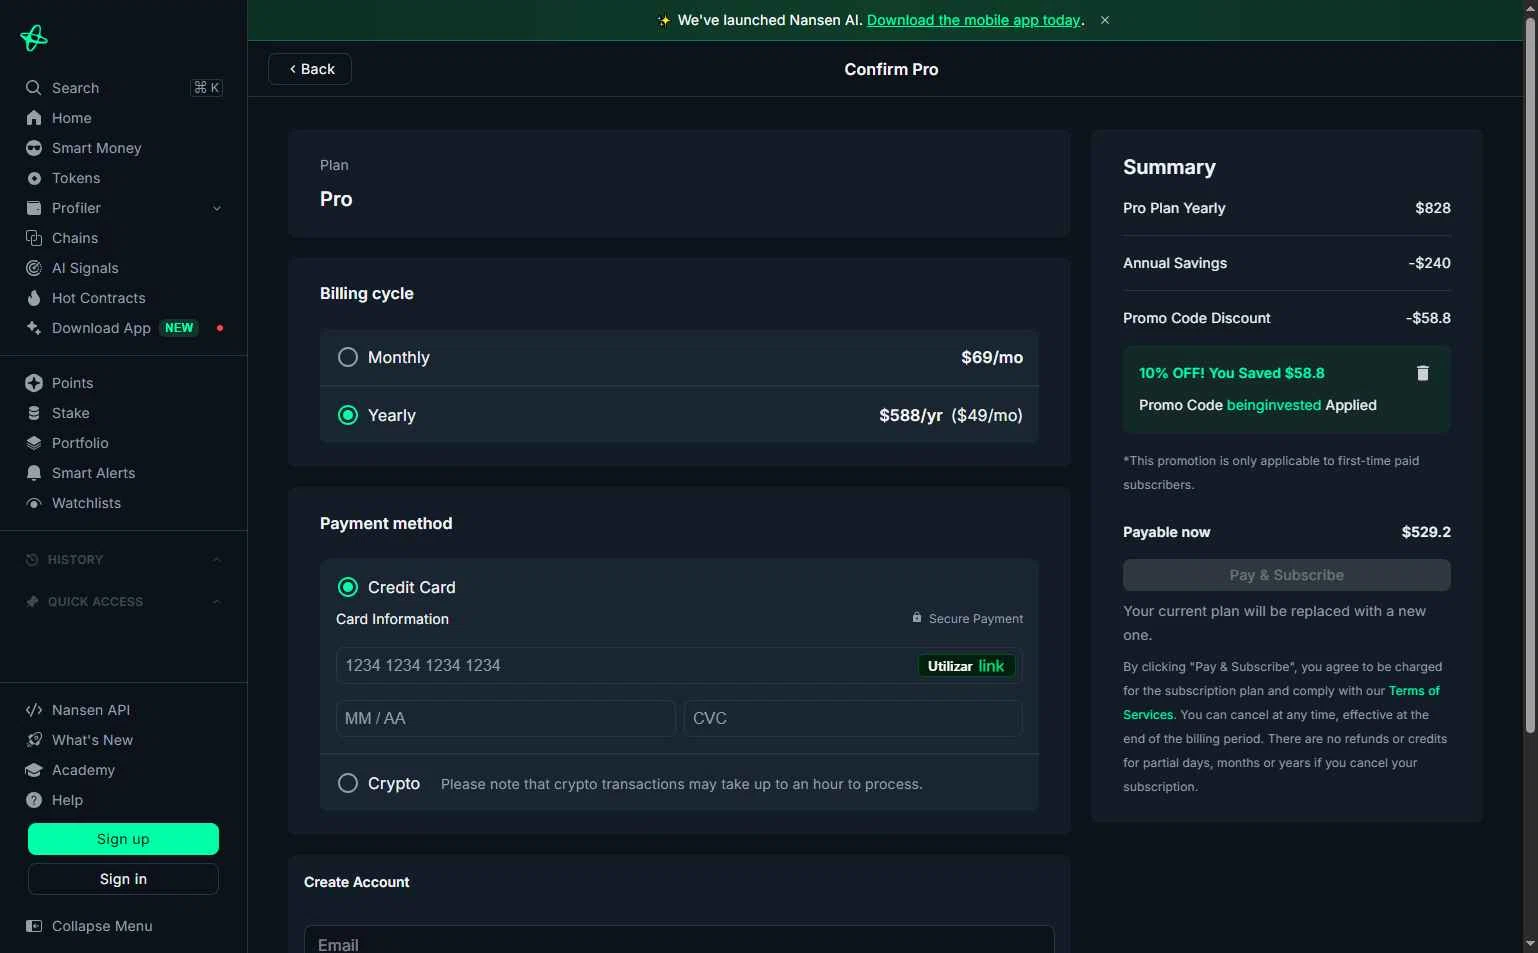Expand the Profiler submenu chevron
Screen dimensions: 1538x953
[217, 208]
